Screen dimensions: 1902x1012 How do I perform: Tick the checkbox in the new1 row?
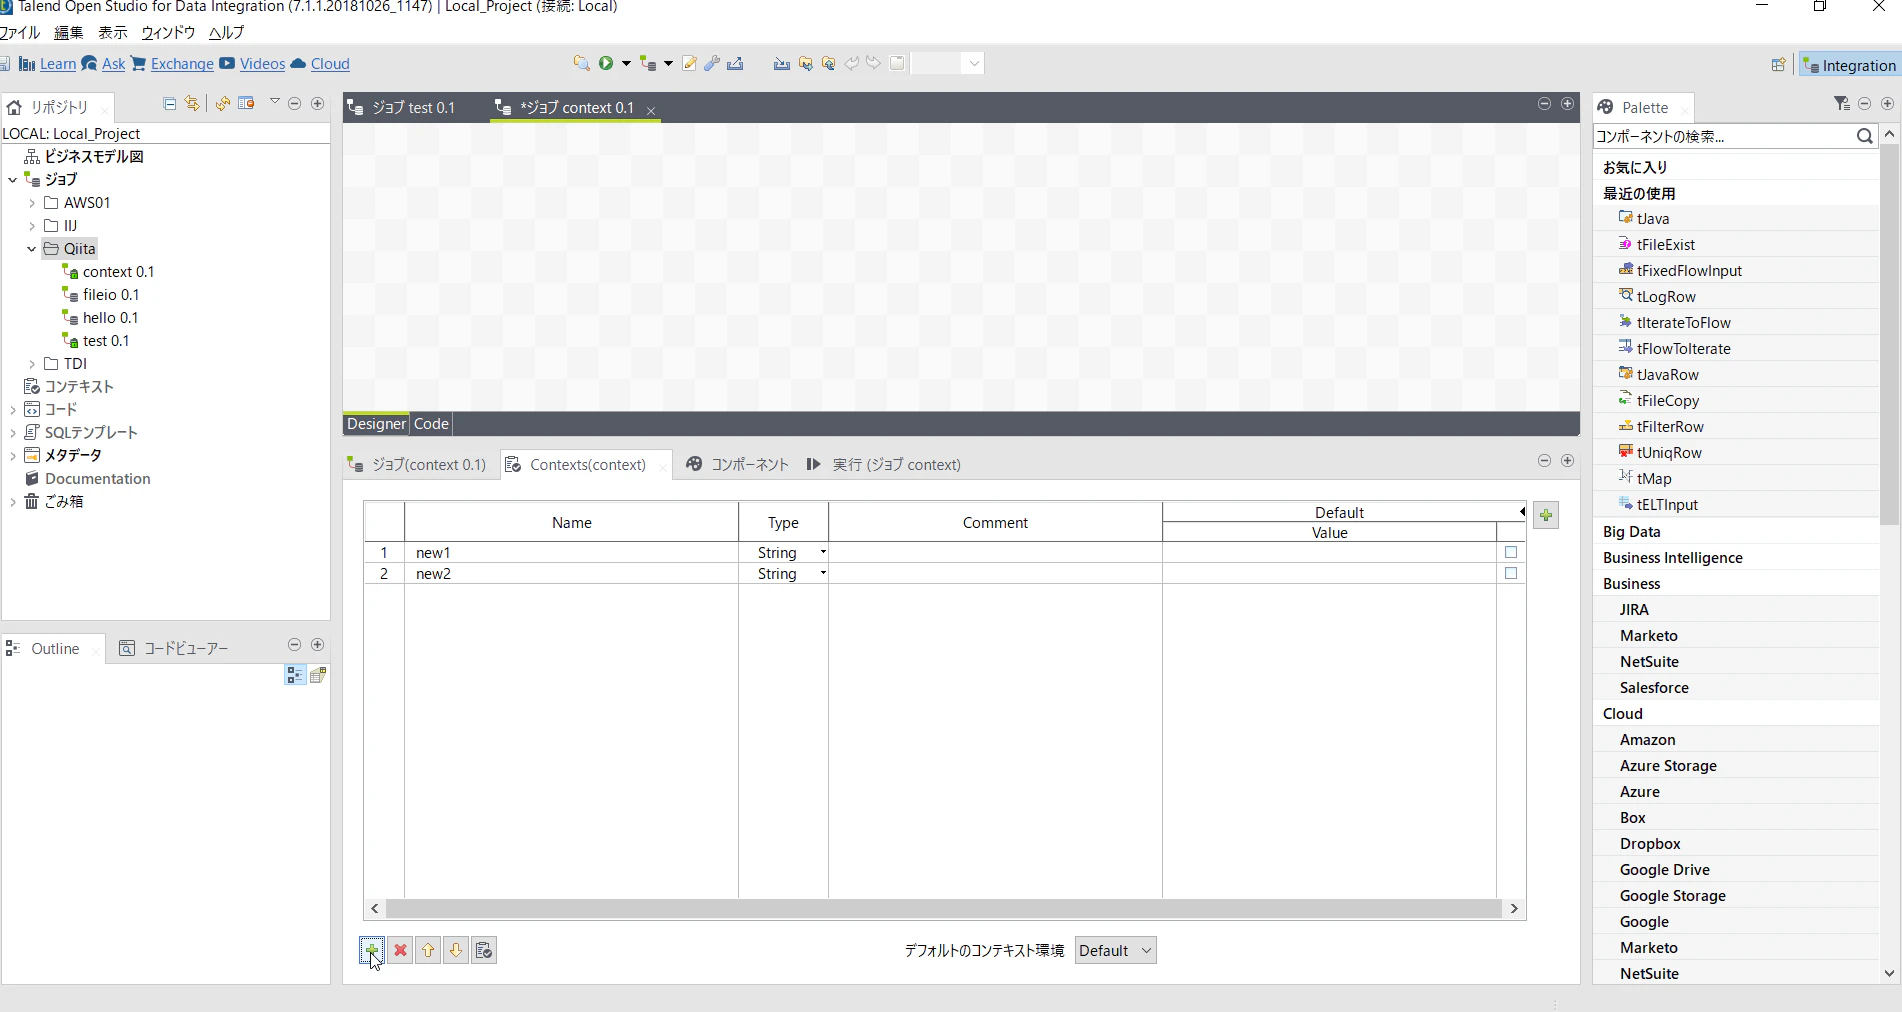(x=1511, y=552)
